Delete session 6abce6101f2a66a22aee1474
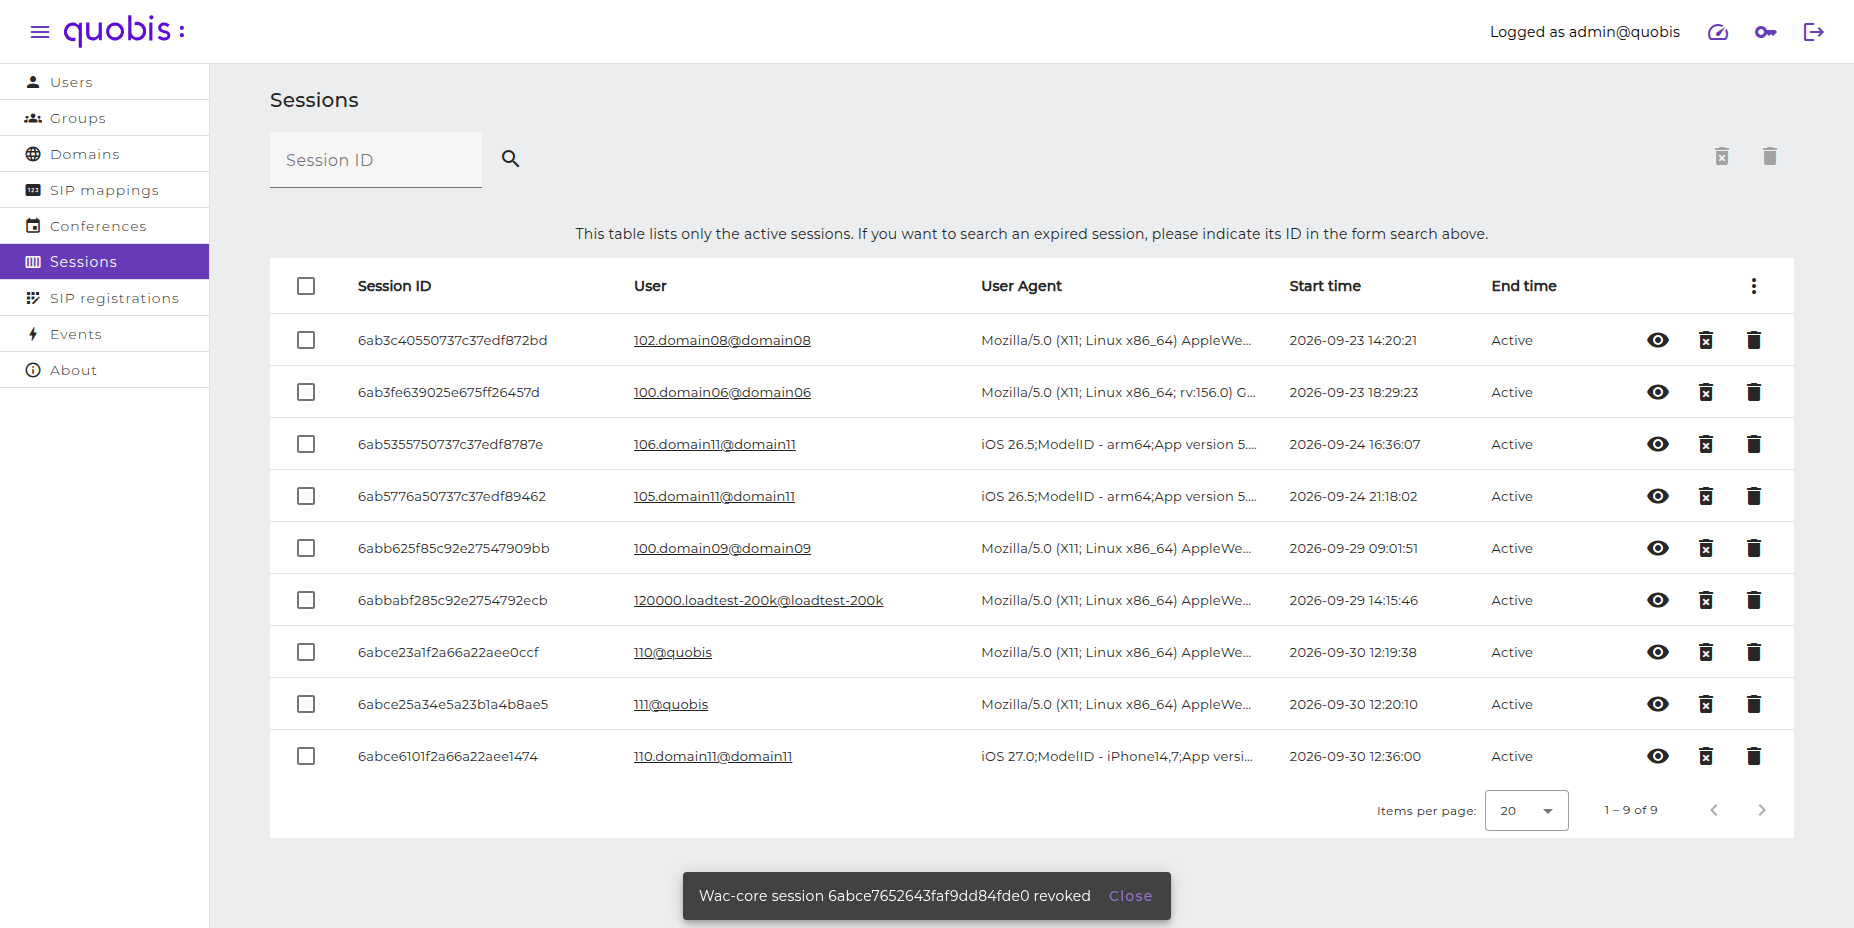This screenshot has width=1854, height=928. pyautogui.click(x=1754, y=756)
